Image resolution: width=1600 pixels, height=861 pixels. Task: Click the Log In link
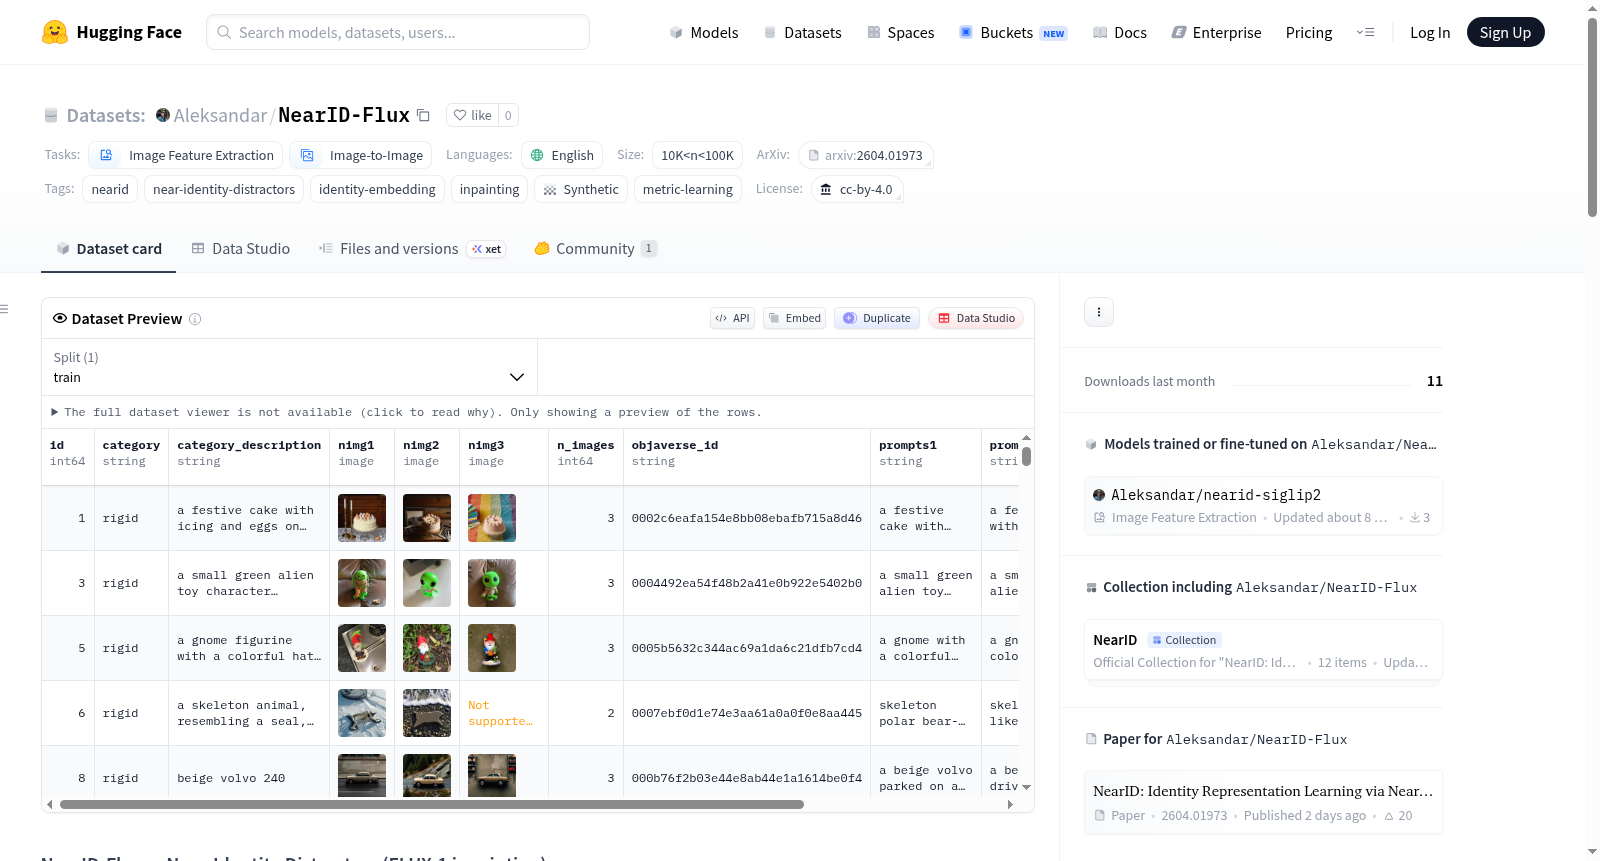pyautogui.click(x=1430, y=33)
